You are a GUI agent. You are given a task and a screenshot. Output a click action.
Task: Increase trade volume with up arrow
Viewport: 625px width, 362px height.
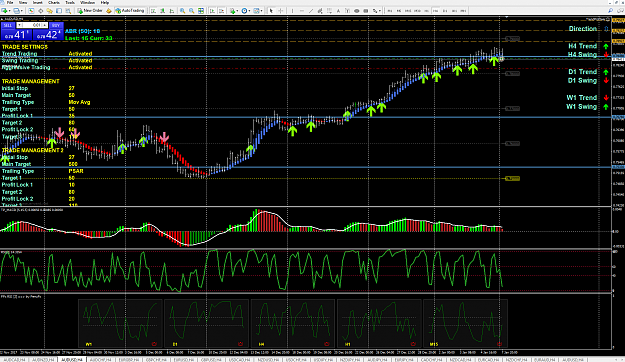(x=45, y=25)
